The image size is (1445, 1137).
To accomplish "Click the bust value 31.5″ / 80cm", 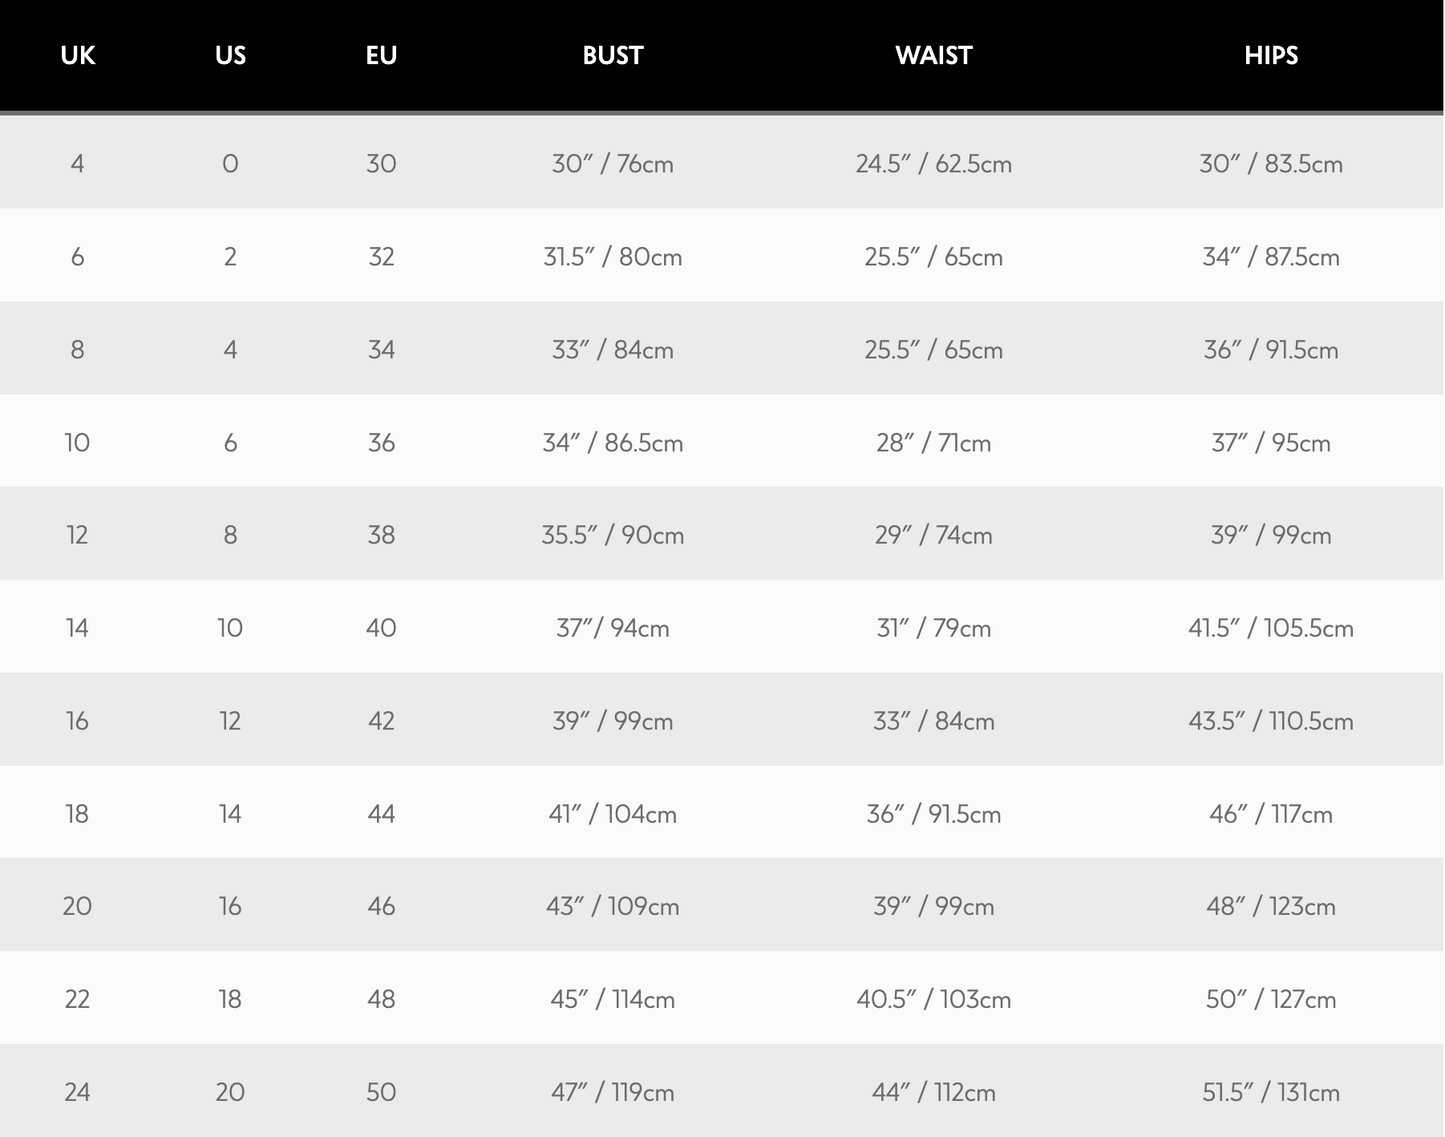I will point(612,257).
